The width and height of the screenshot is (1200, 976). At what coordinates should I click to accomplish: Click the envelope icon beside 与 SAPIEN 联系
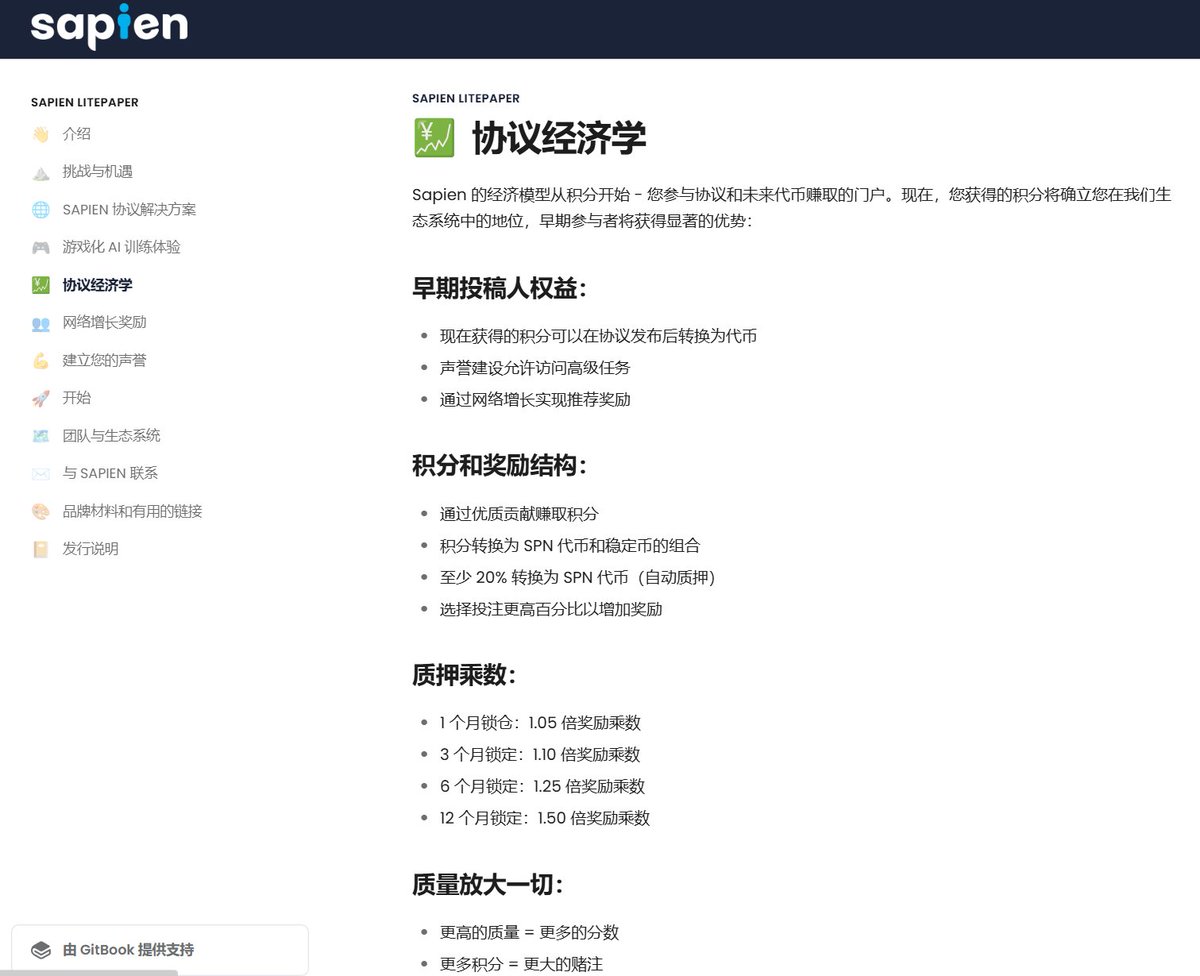(x=40, y=473)
